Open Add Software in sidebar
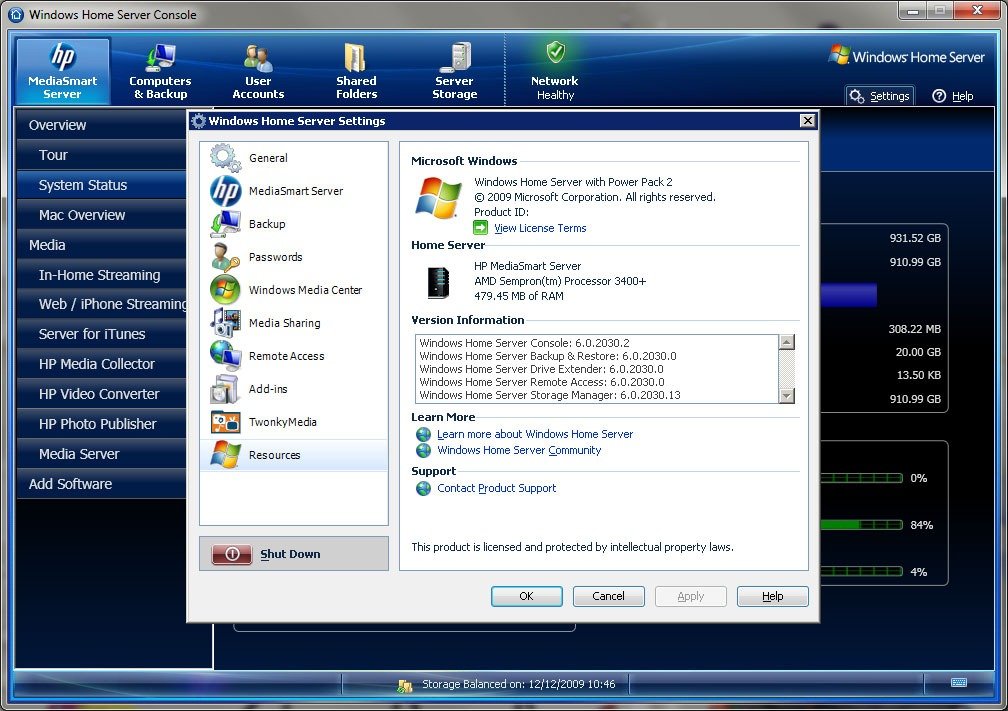1008x711 pixels. (x=101, y=484)
